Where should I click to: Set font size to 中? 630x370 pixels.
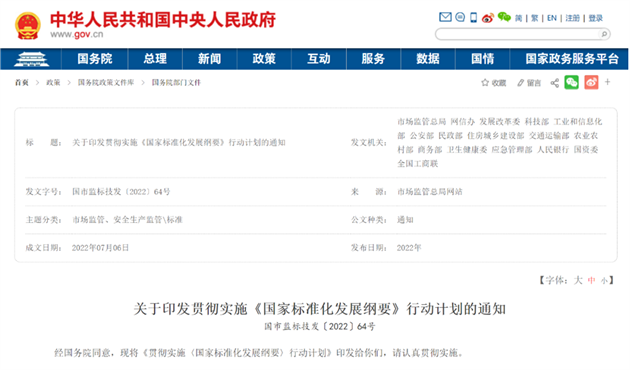pos(591,280)
